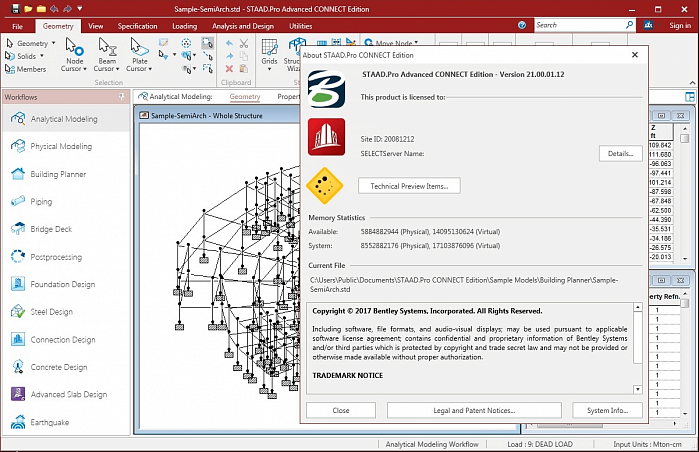Click the undo arrow in the quick access toolbar

tap(54, 8)
